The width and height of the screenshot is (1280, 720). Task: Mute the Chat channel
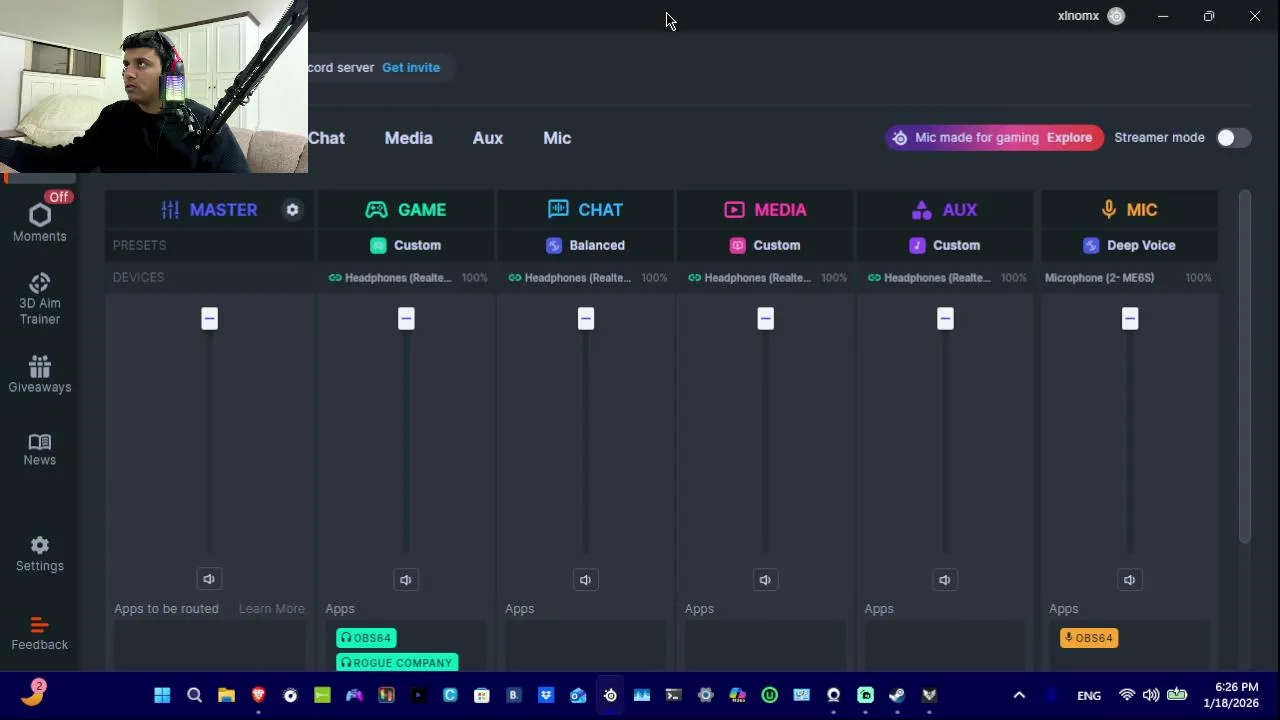coord(585,580)
